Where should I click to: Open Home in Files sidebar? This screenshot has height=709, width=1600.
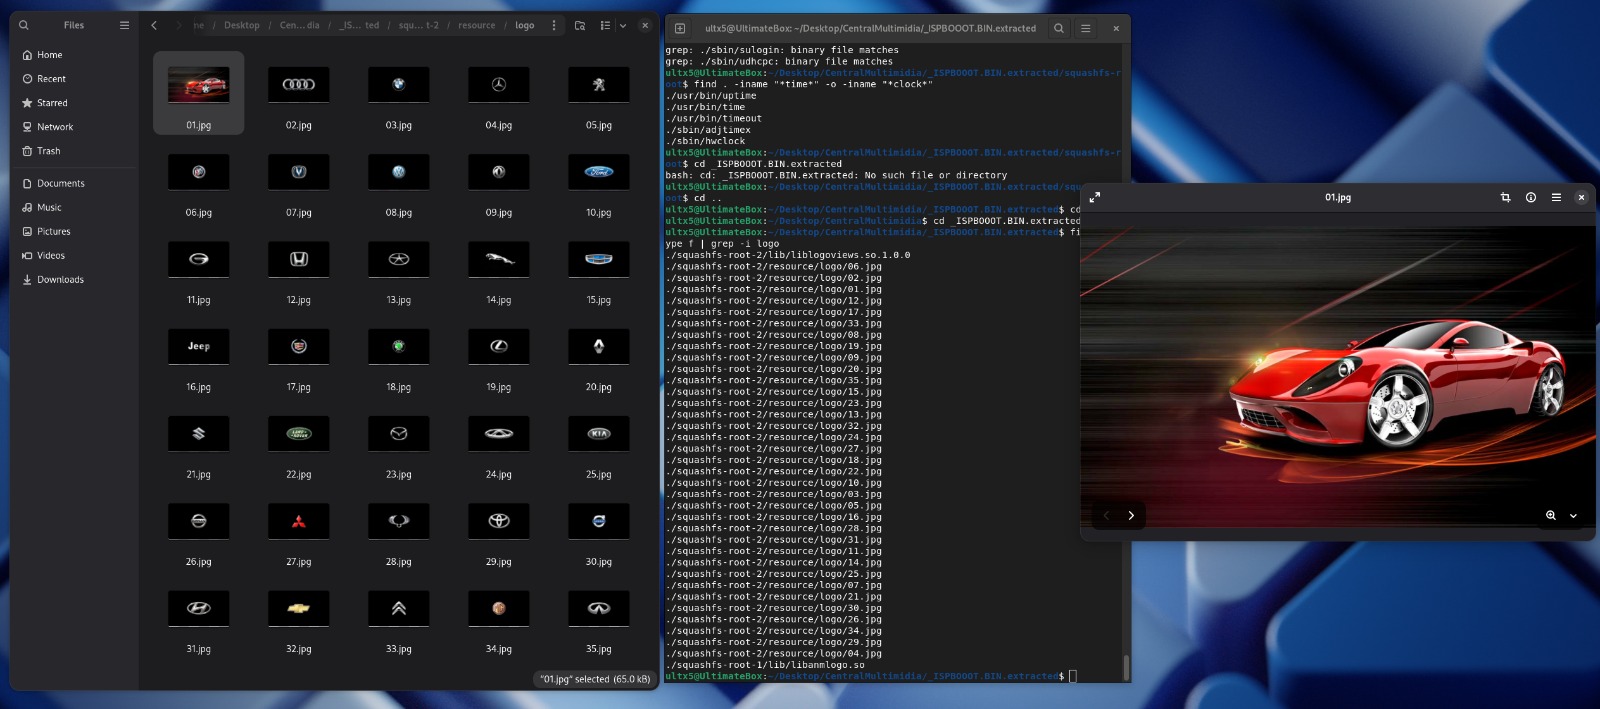point(74,55)
